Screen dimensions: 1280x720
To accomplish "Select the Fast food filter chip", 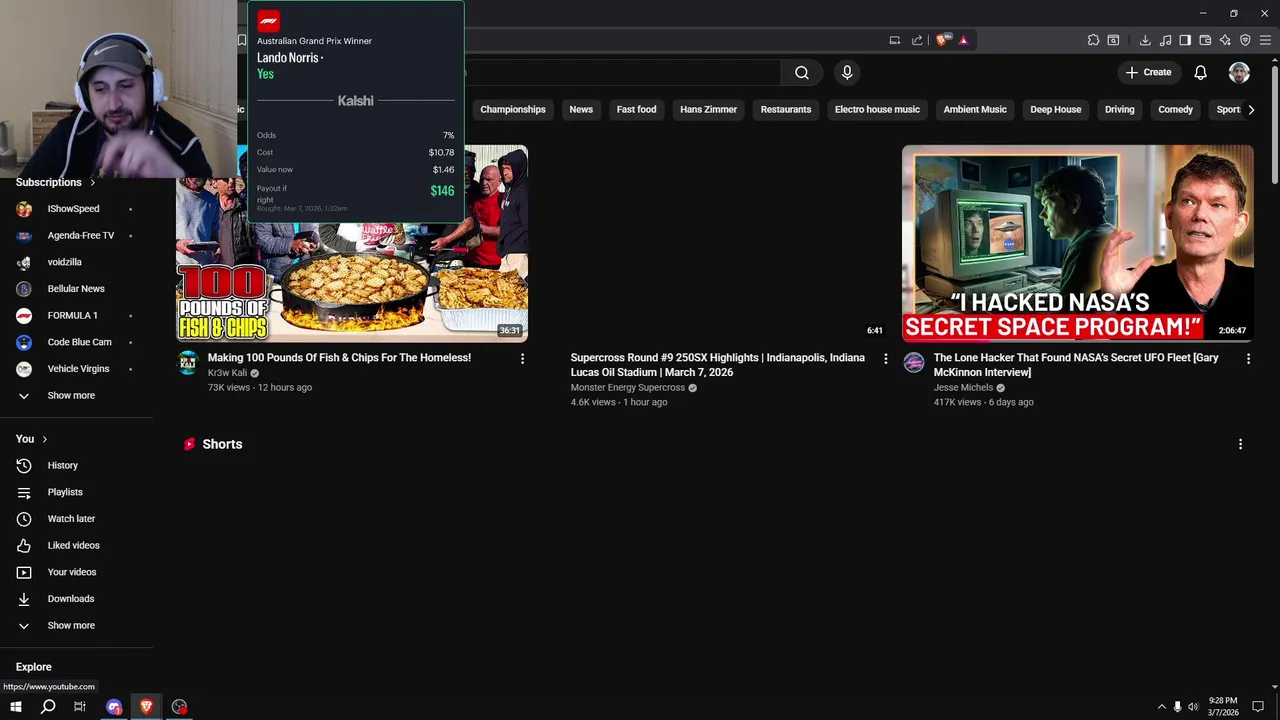I will pos(636,109).
